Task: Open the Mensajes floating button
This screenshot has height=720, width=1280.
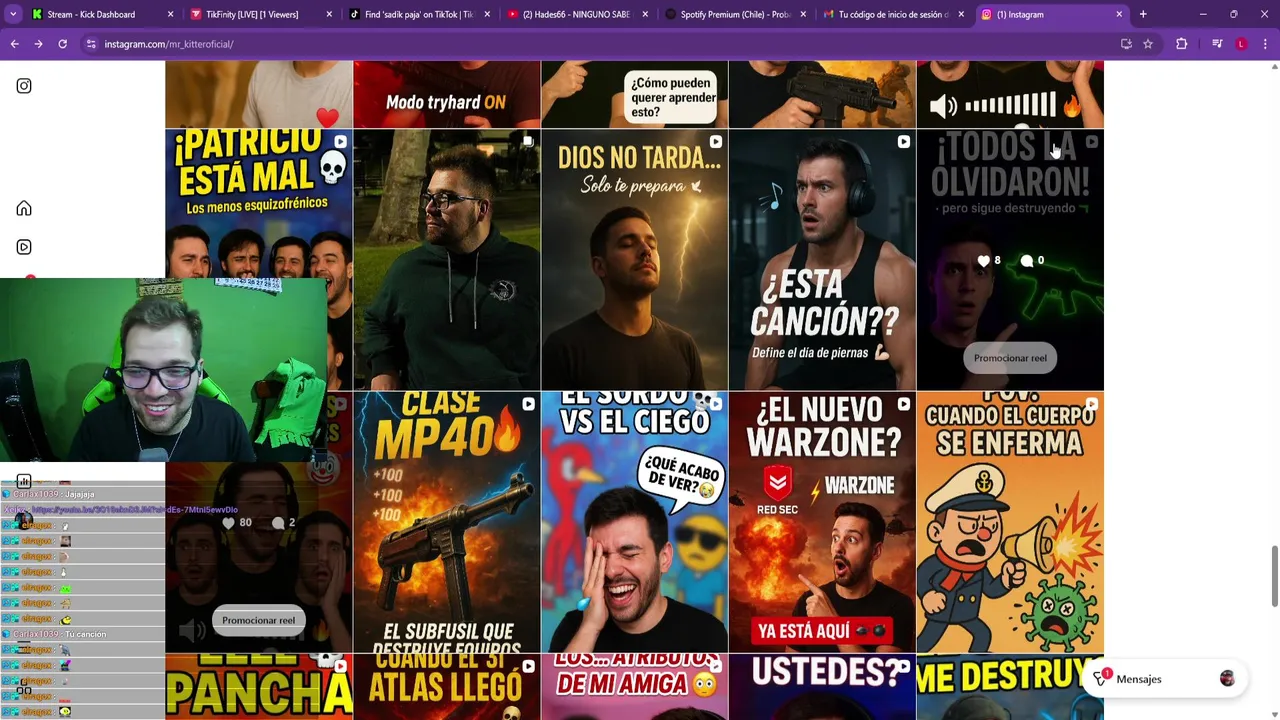Action: (1164, 679)
